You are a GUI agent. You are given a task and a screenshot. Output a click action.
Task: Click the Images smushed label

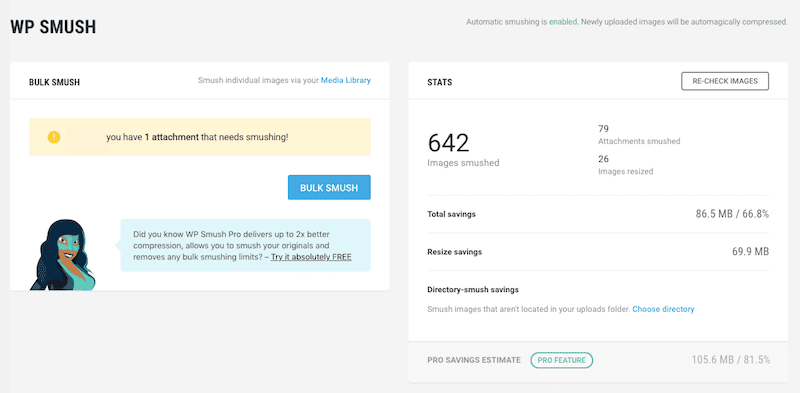point(463,163)
